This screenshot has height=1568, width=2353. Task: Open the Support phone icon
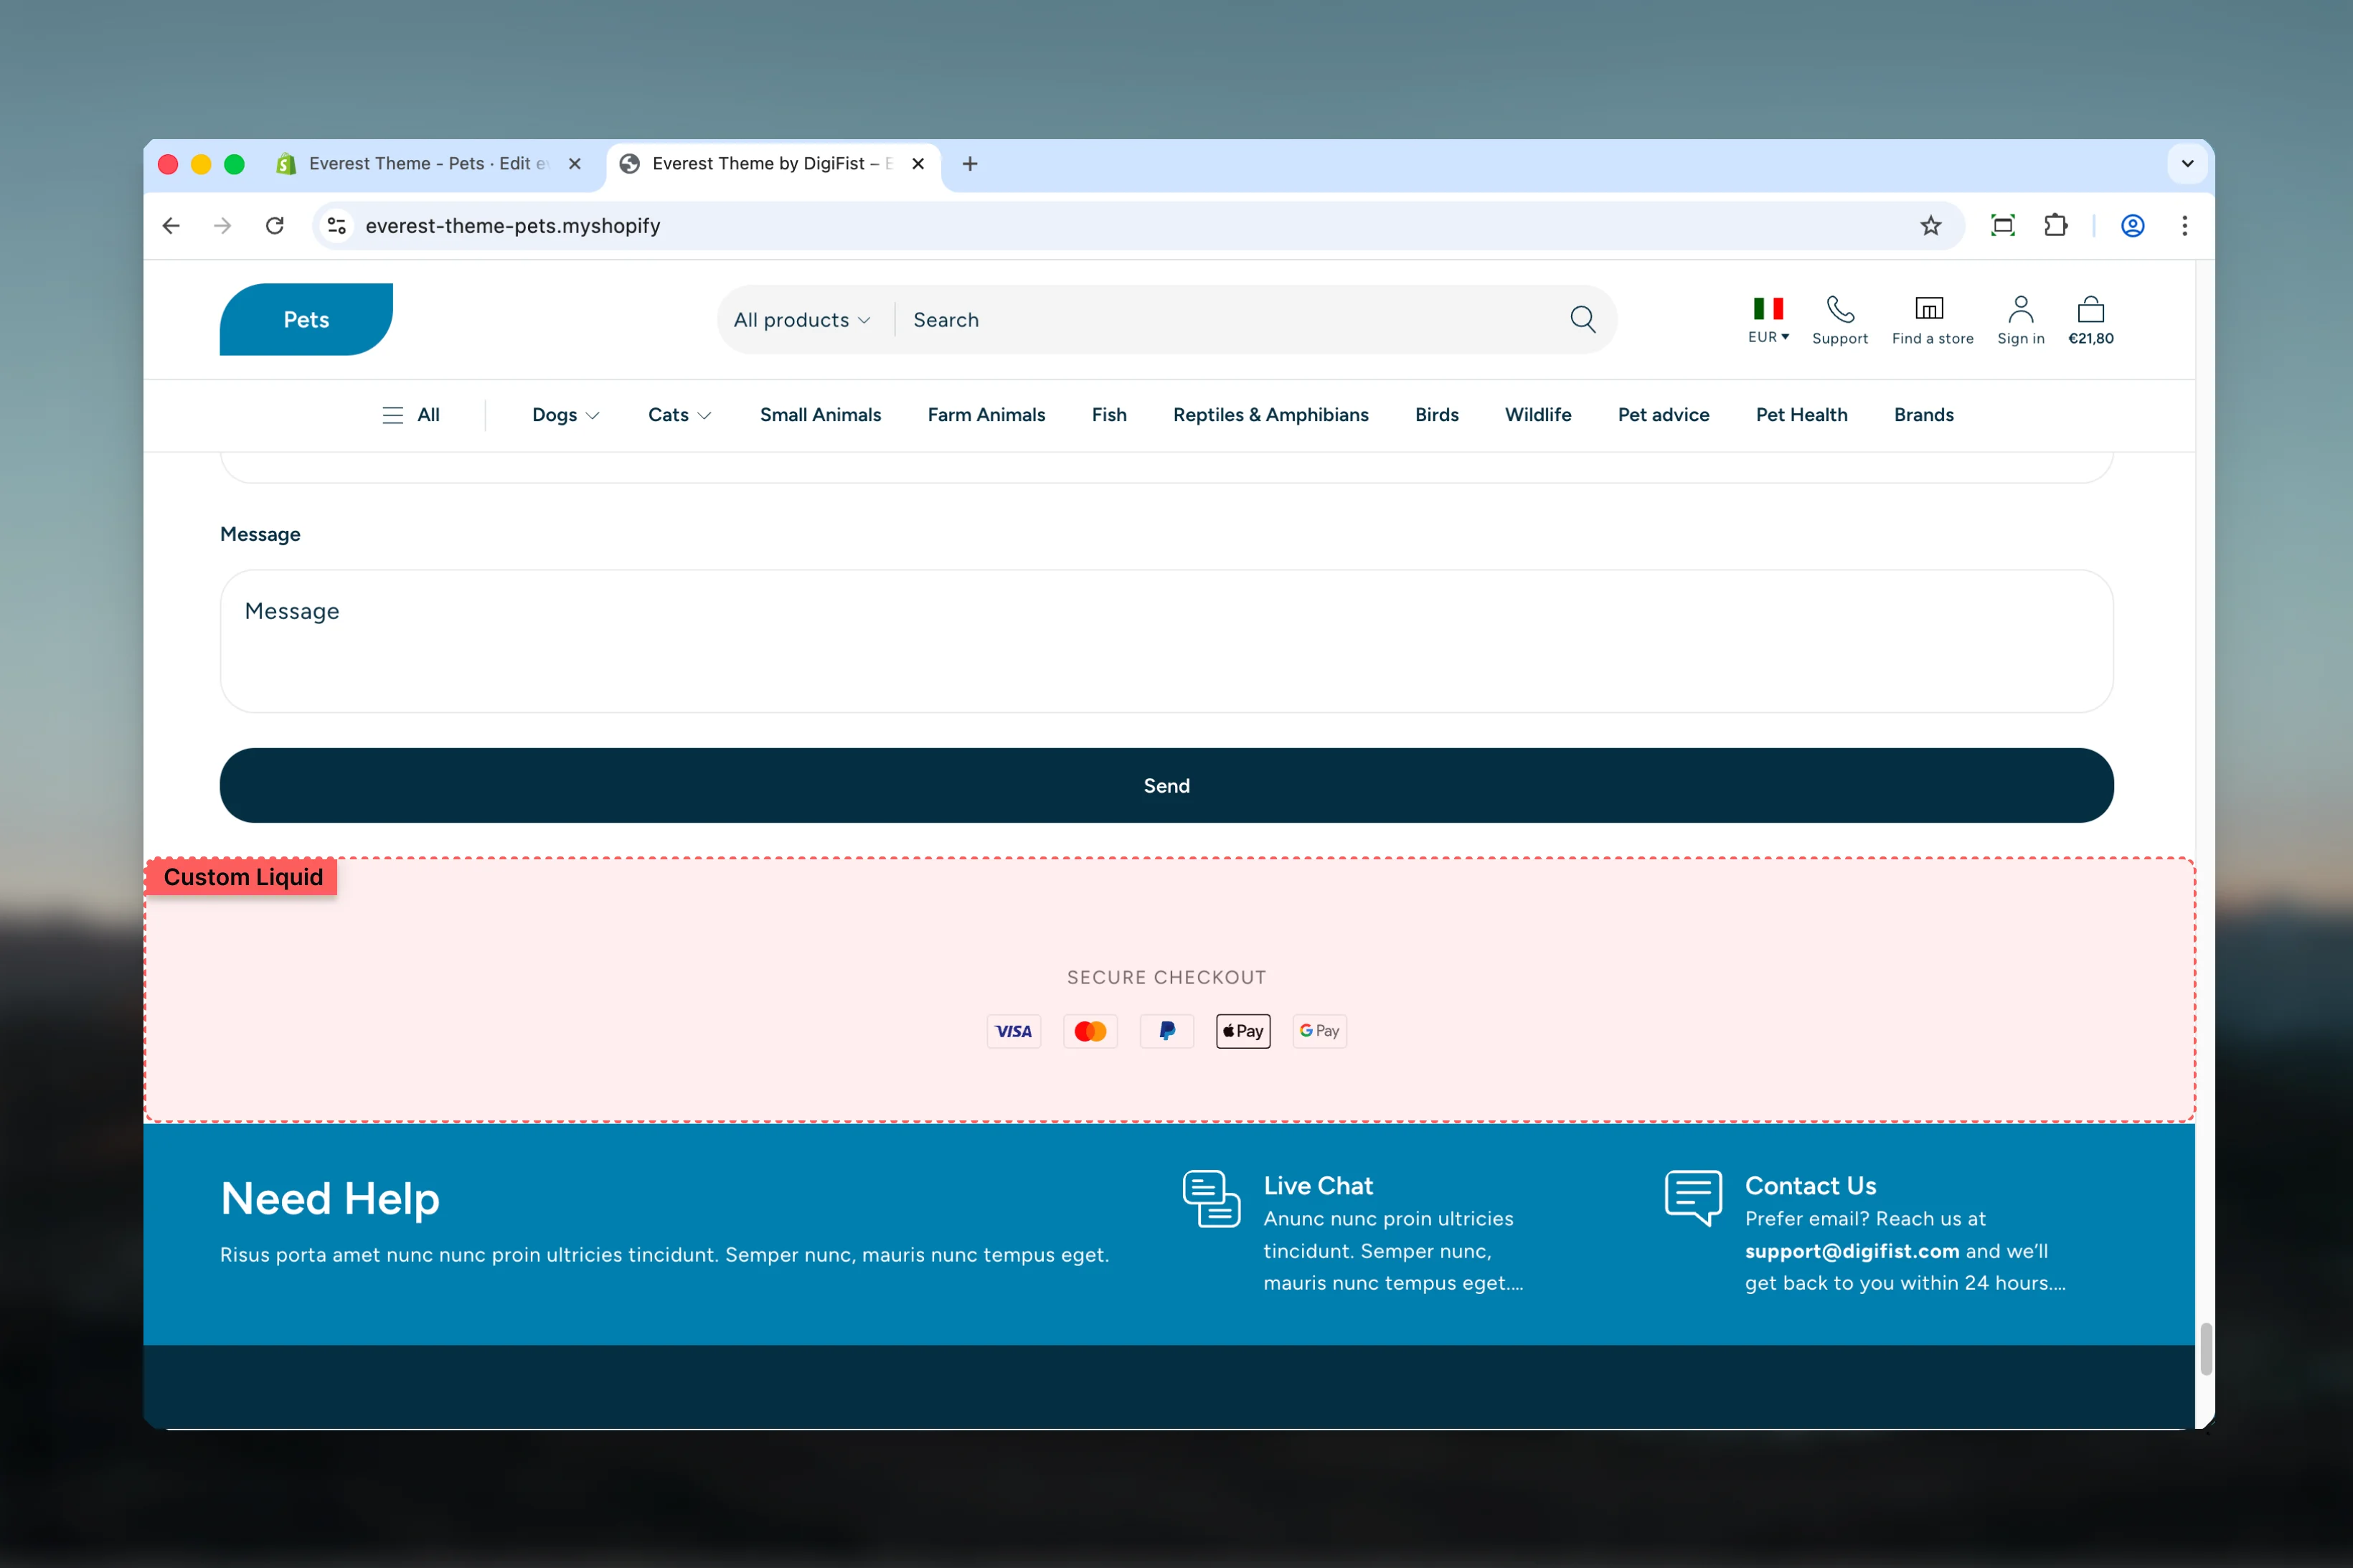[x=1840, y=309]
